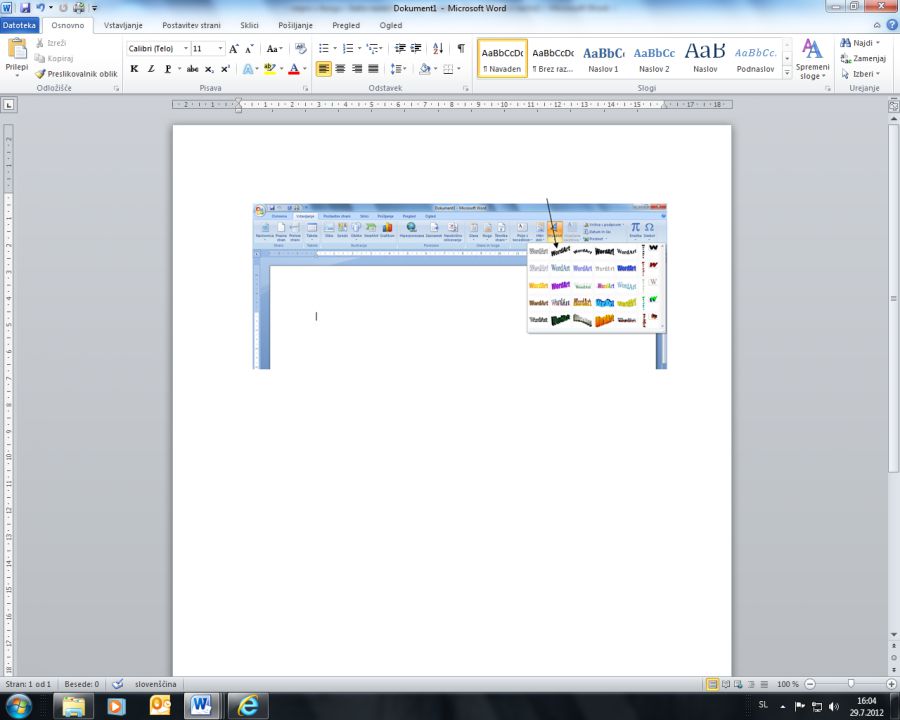900x720 pixels.
Task: Apply the Navaden style
Action: pyautogui.click(x=502, y=59)
